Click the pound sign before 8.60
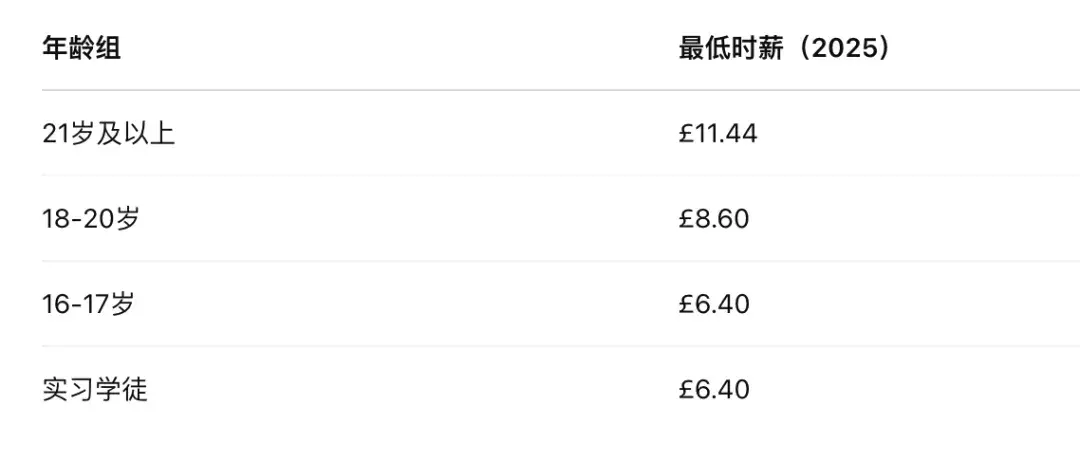The image size is (1080, 461). (686, 218)
